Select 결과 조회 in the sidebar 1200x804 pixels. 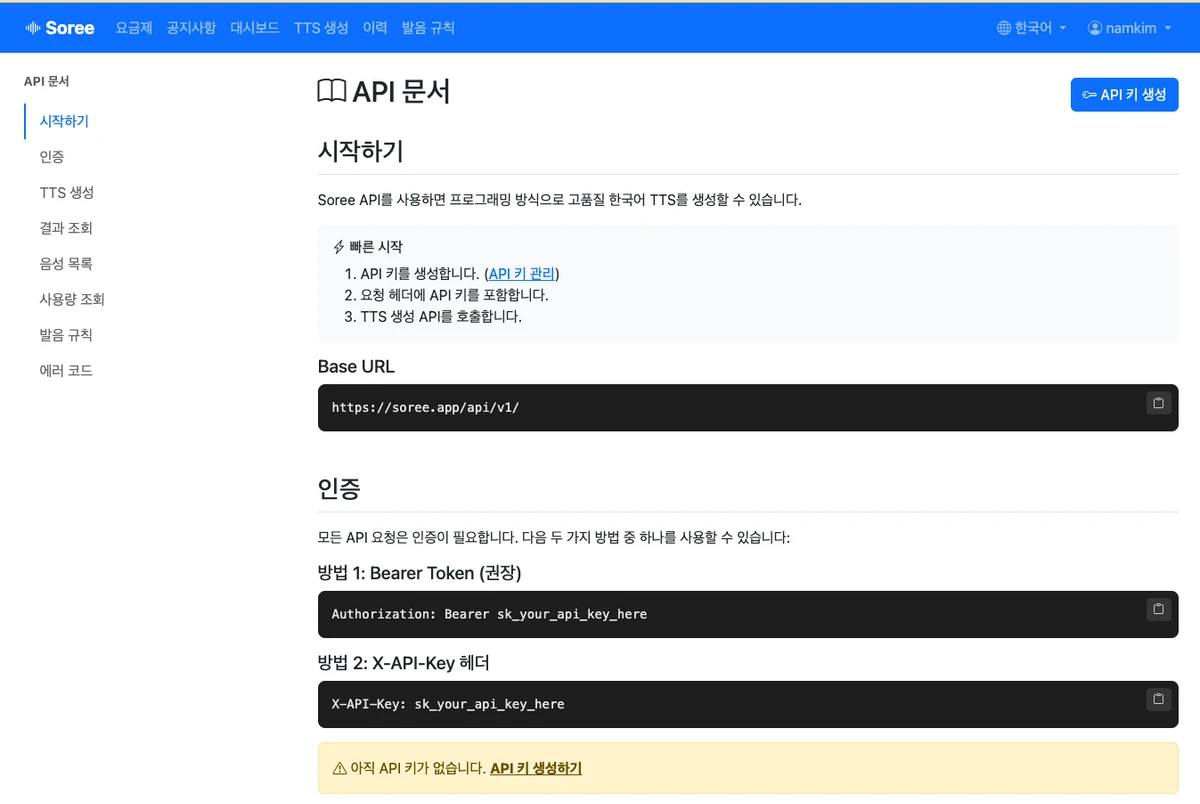(x=66, y=228)
